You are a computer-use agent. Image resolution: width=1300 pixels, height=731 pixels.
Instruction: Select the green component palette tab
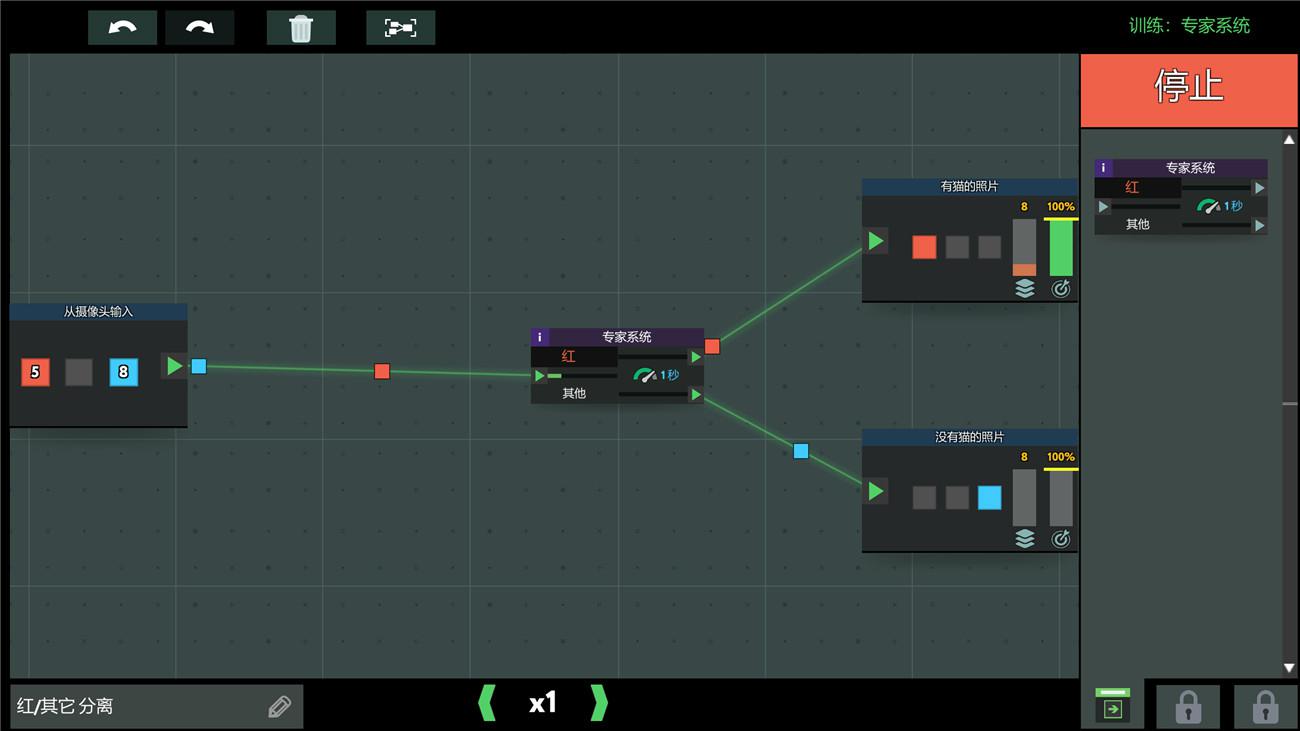(1112, 706)
